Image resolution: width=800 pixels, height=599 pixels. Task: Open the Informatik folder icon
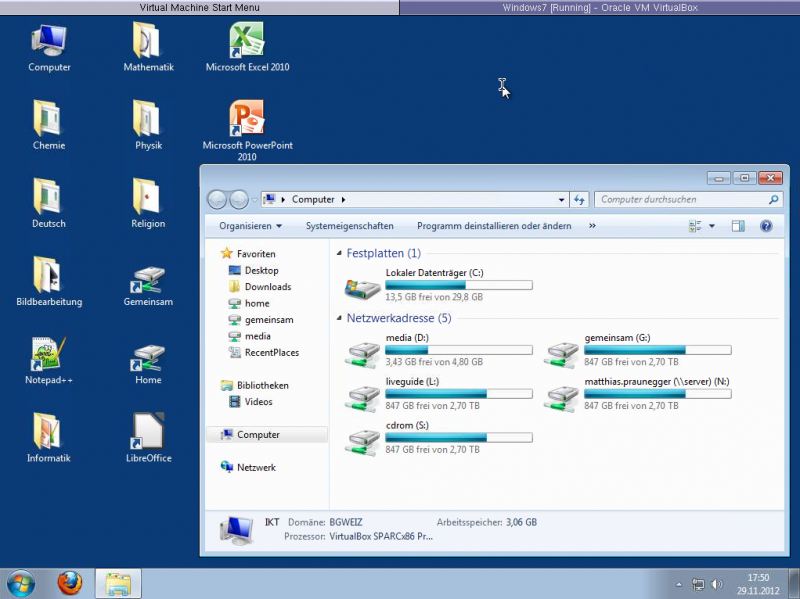point(49,438)
